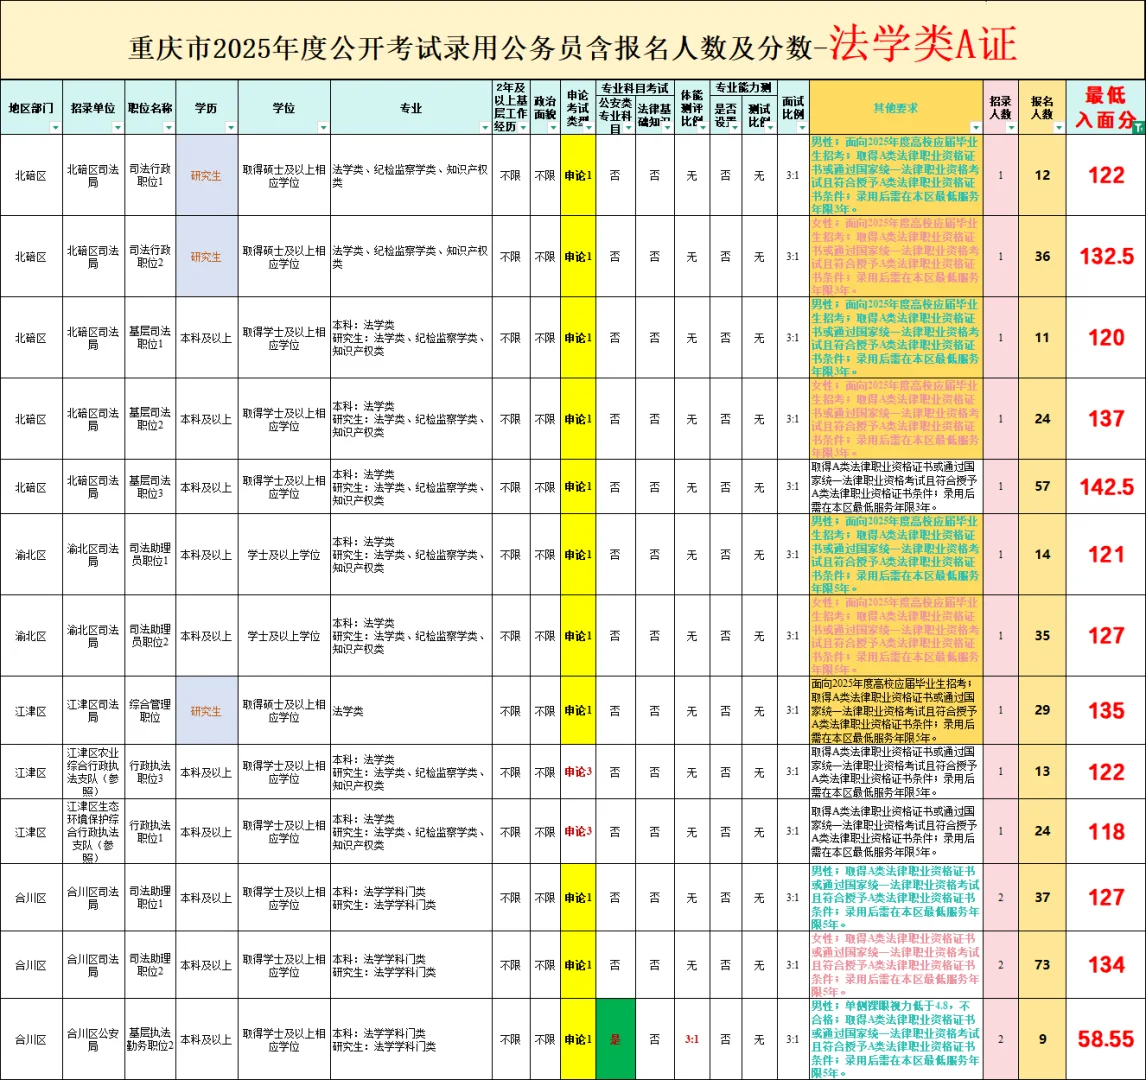Open the 招录人数 column filter dropdown
This screenshot has height=1080, width=1146.
[x=1012, y=128]
